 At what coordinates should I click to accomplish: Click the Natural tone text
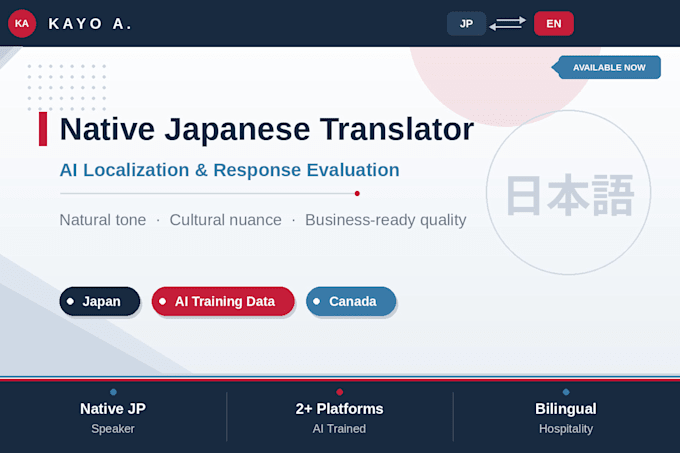[103, 220]
